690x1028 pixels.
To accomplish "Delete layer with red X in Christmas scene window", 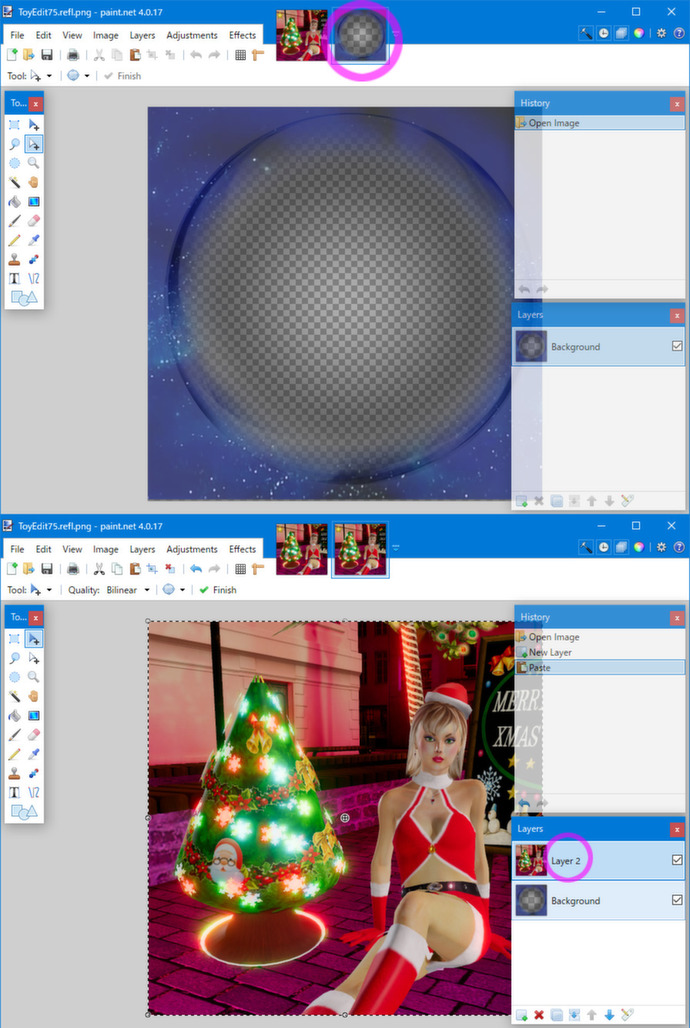I will tap(539, 1015).
